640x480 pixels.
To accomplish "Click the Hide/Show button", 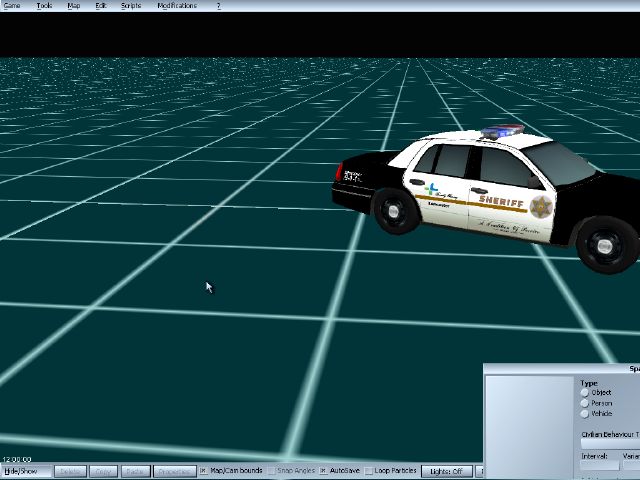I will (26, 471).
